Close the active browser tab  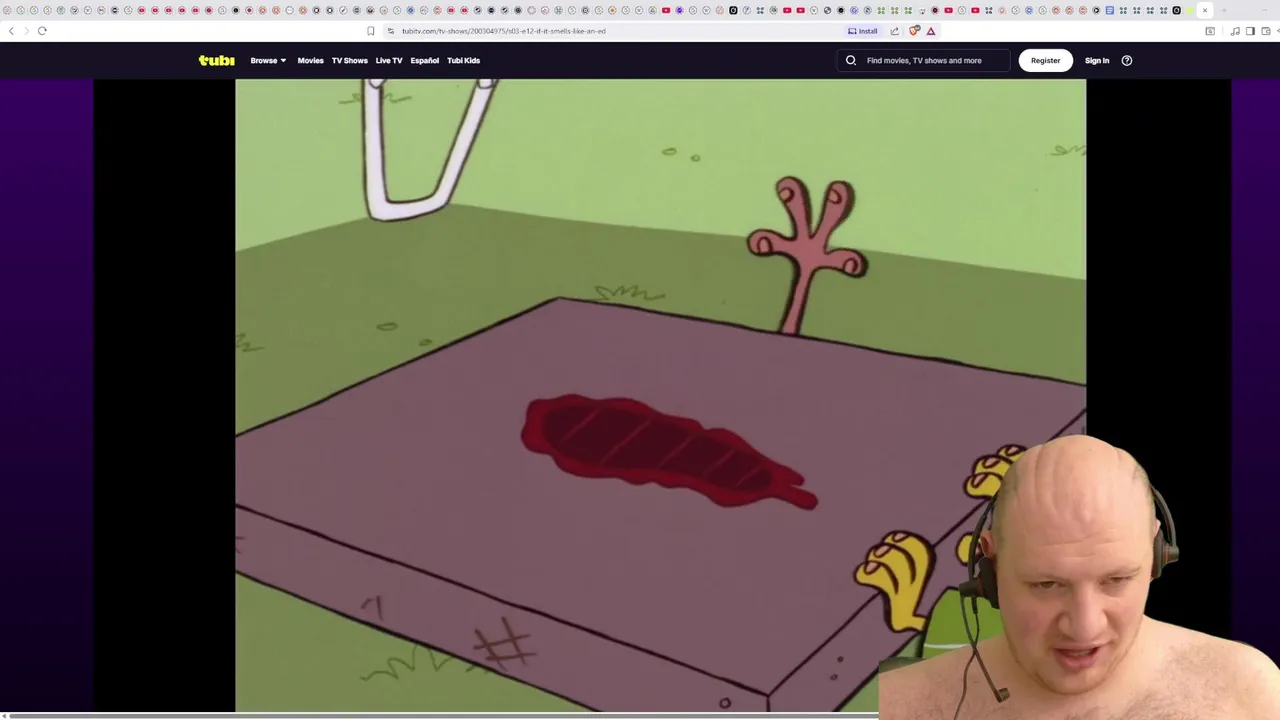click(1204, 10)
